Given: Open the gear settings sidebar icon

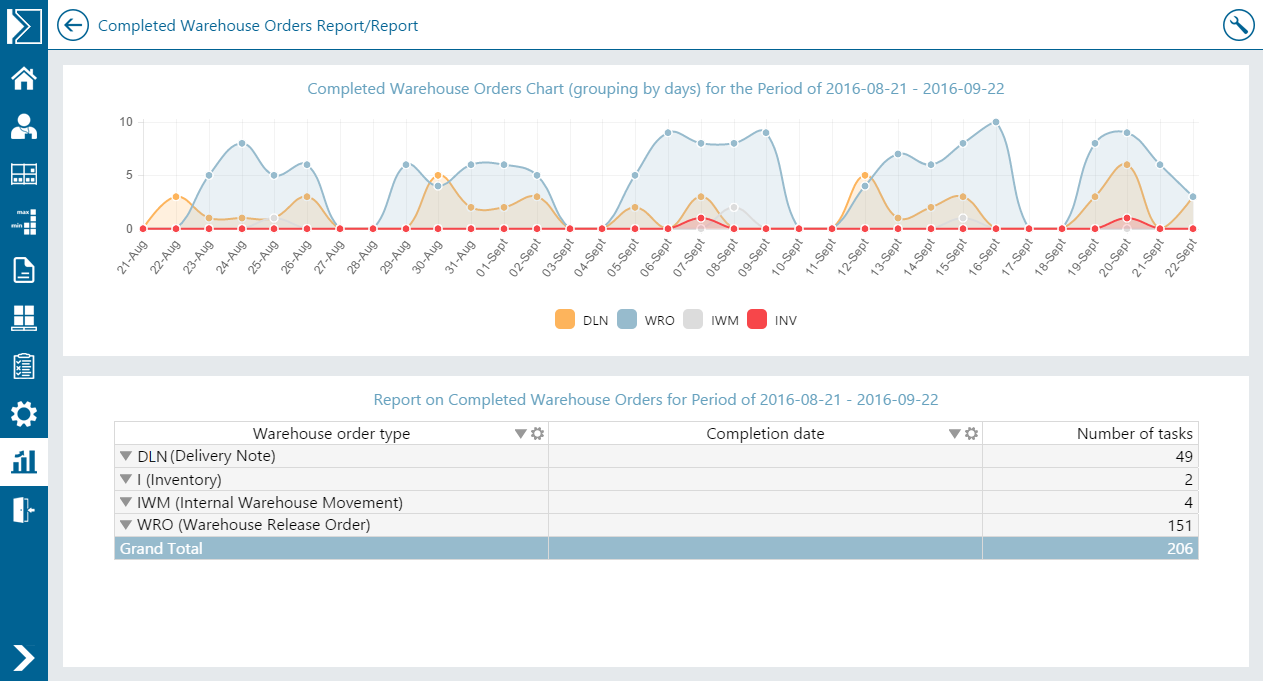Looking at the screenshot, I should click(24, 414).
